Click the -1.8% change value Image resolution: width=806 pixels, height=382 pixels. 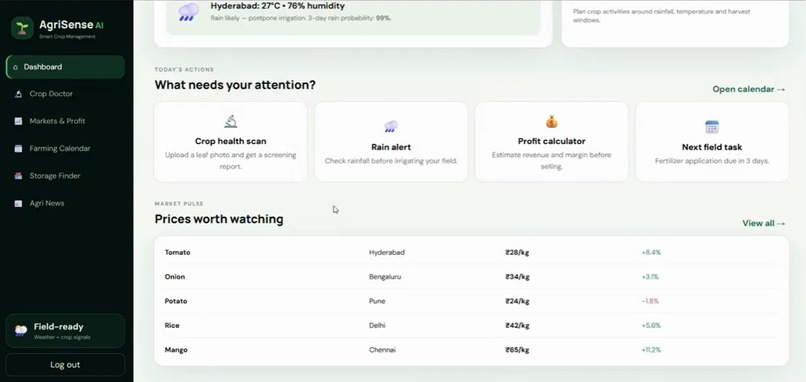coord(650,301)
